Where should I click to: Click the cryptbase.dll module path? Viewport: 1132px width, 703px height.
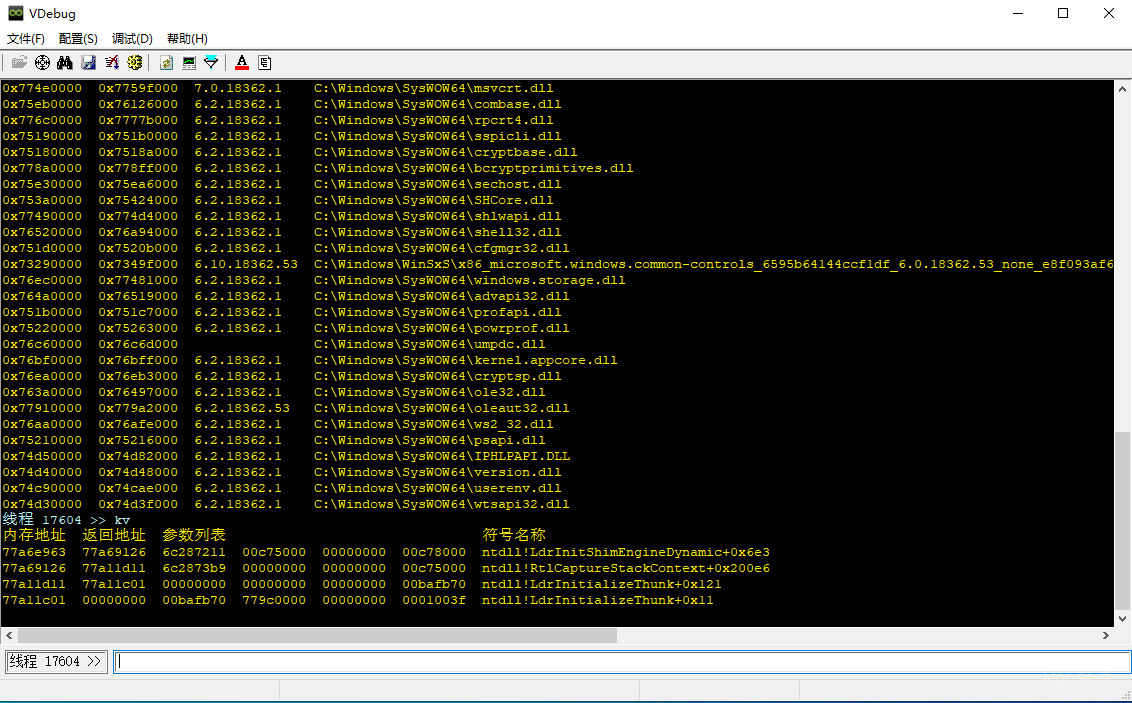445,152
